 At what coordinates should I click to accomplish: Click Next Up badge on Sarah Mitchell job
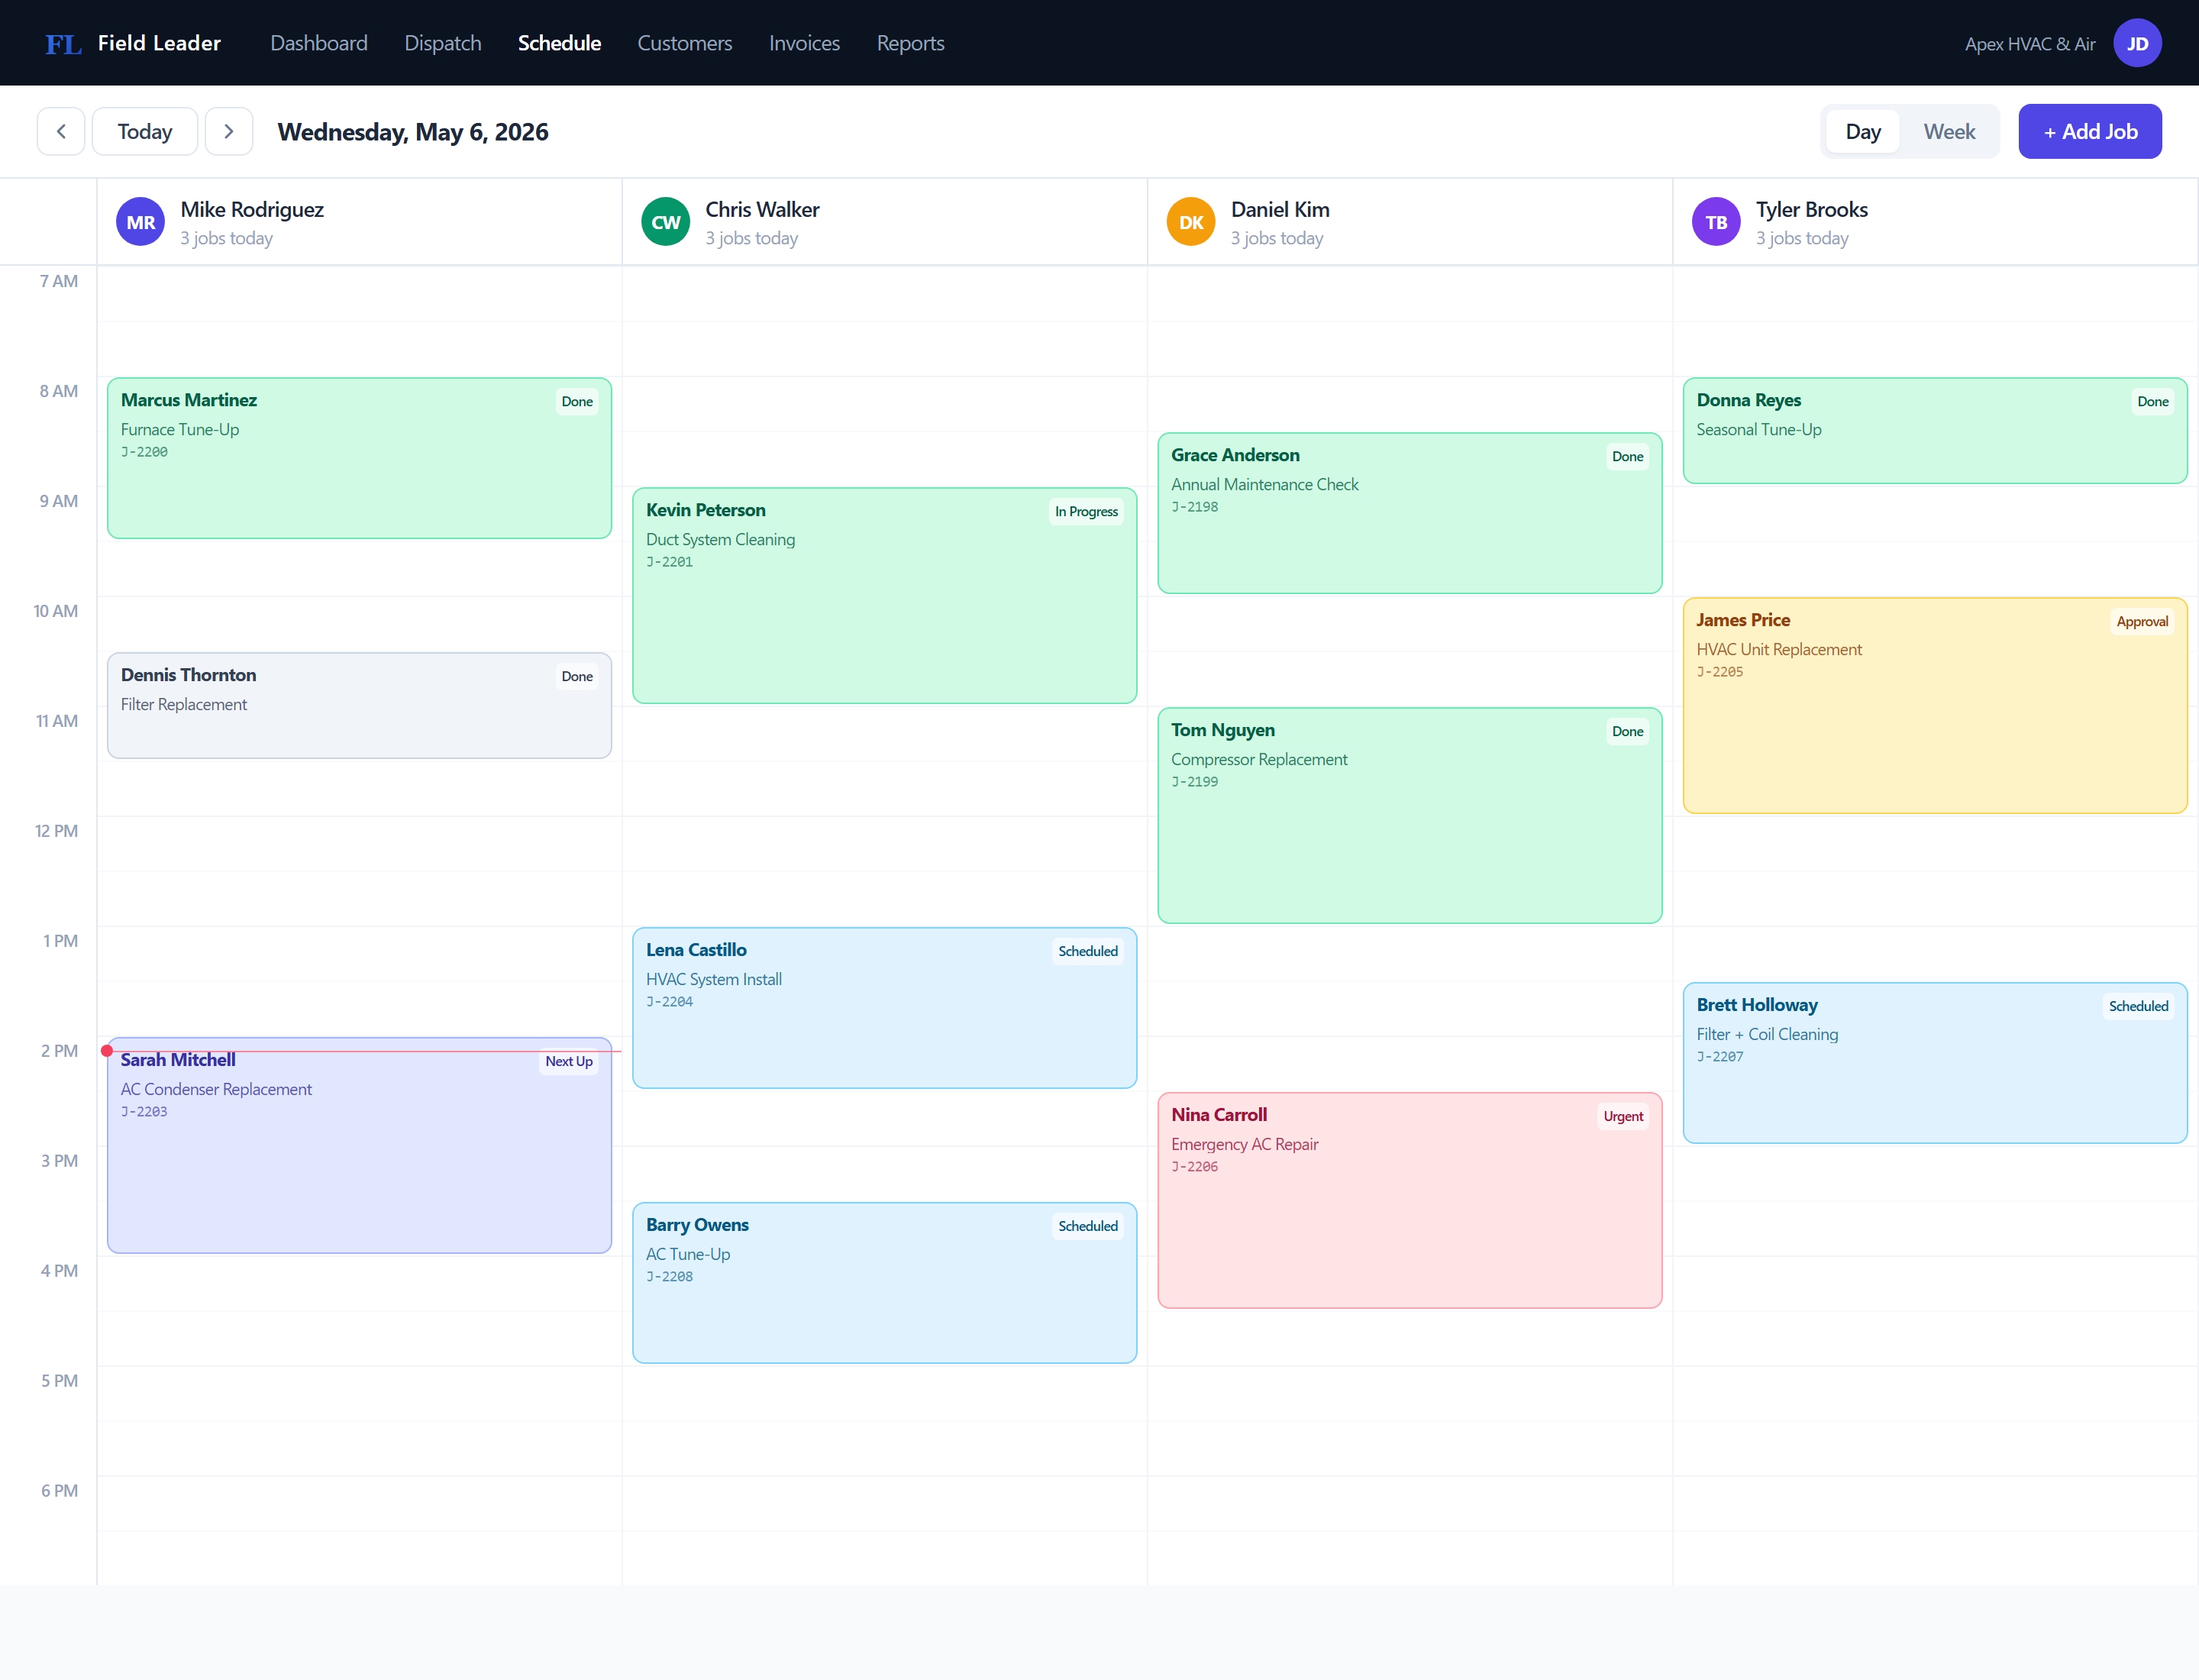pyautogui.click(x=569, y=1062)
